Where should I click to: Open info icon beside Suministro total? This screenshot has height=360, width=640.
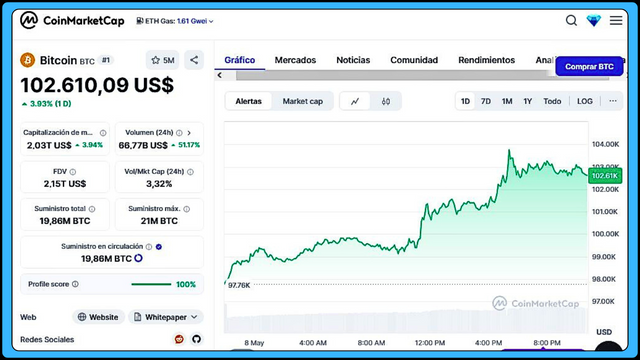click(92, 209)
